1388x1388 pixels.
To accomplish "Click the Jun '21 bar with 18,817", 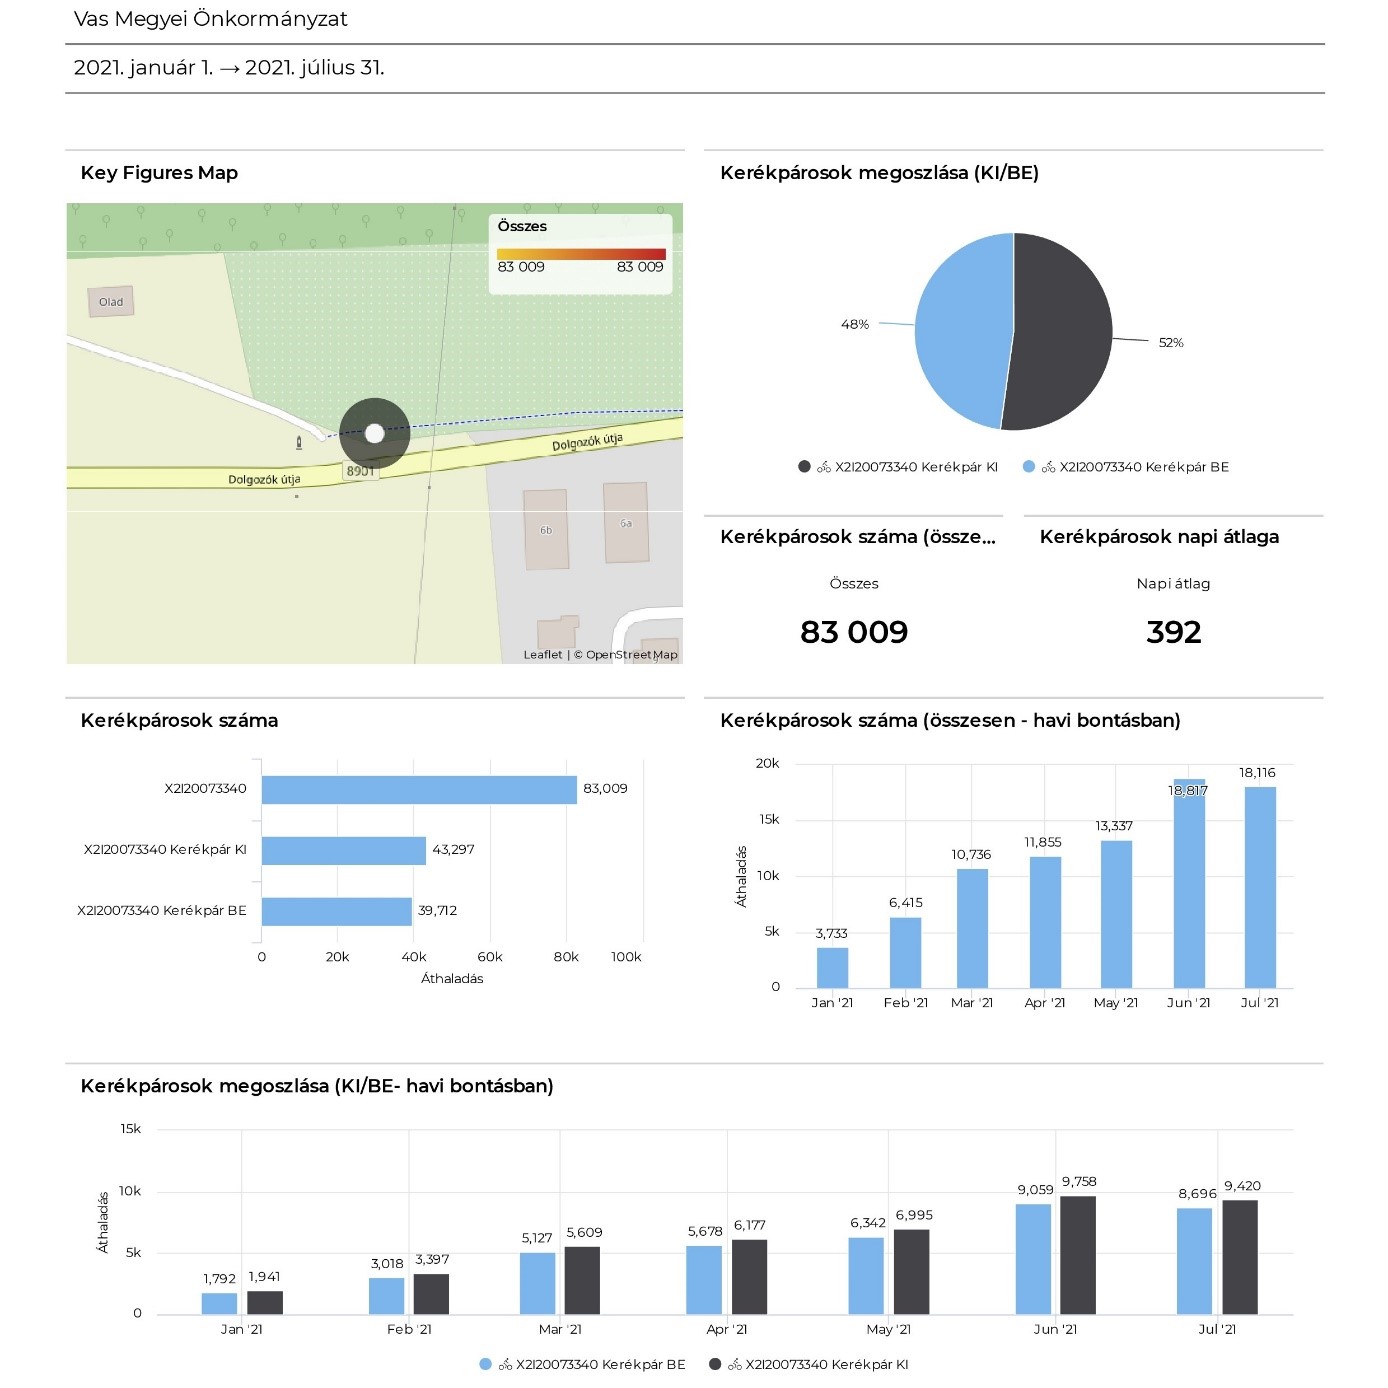I will [x=1189, y=883].
